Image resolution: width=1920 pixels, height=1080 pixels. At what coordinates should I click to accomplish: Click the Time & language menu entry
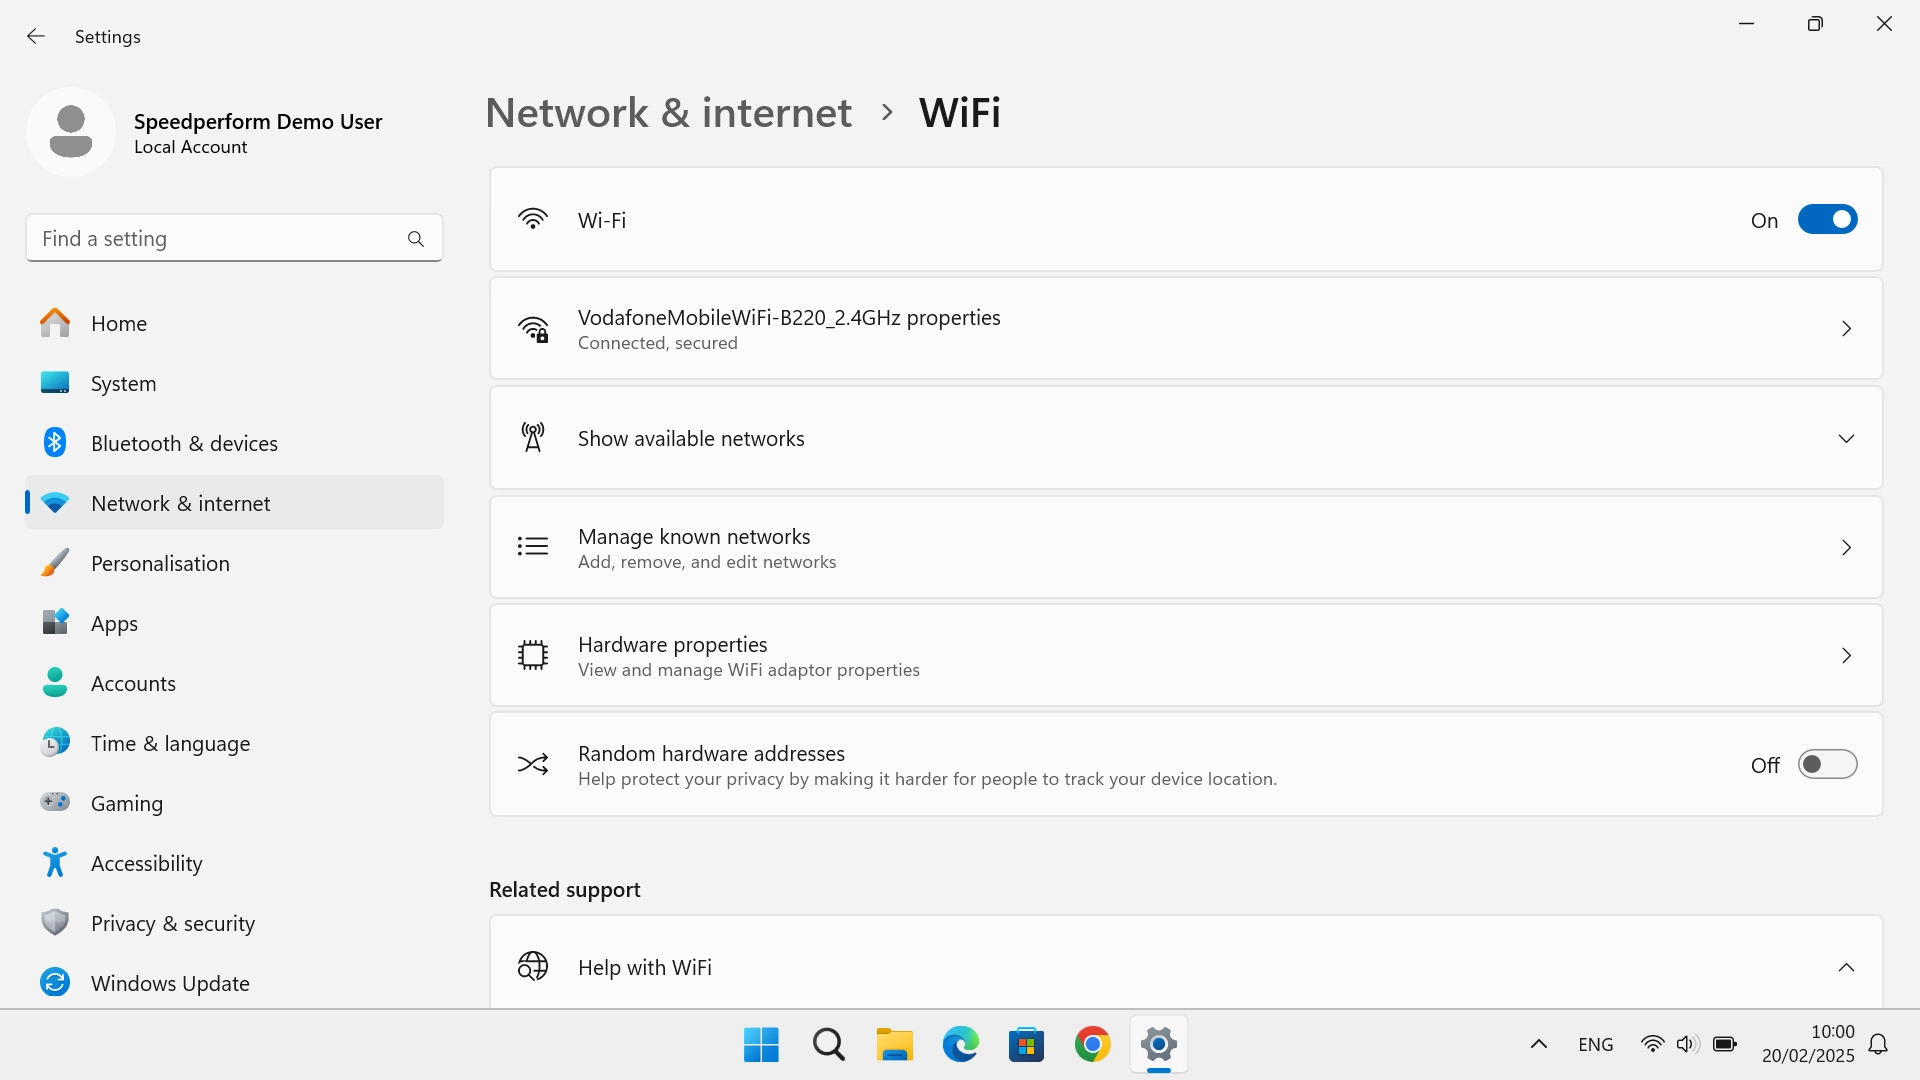coord(170,743)
